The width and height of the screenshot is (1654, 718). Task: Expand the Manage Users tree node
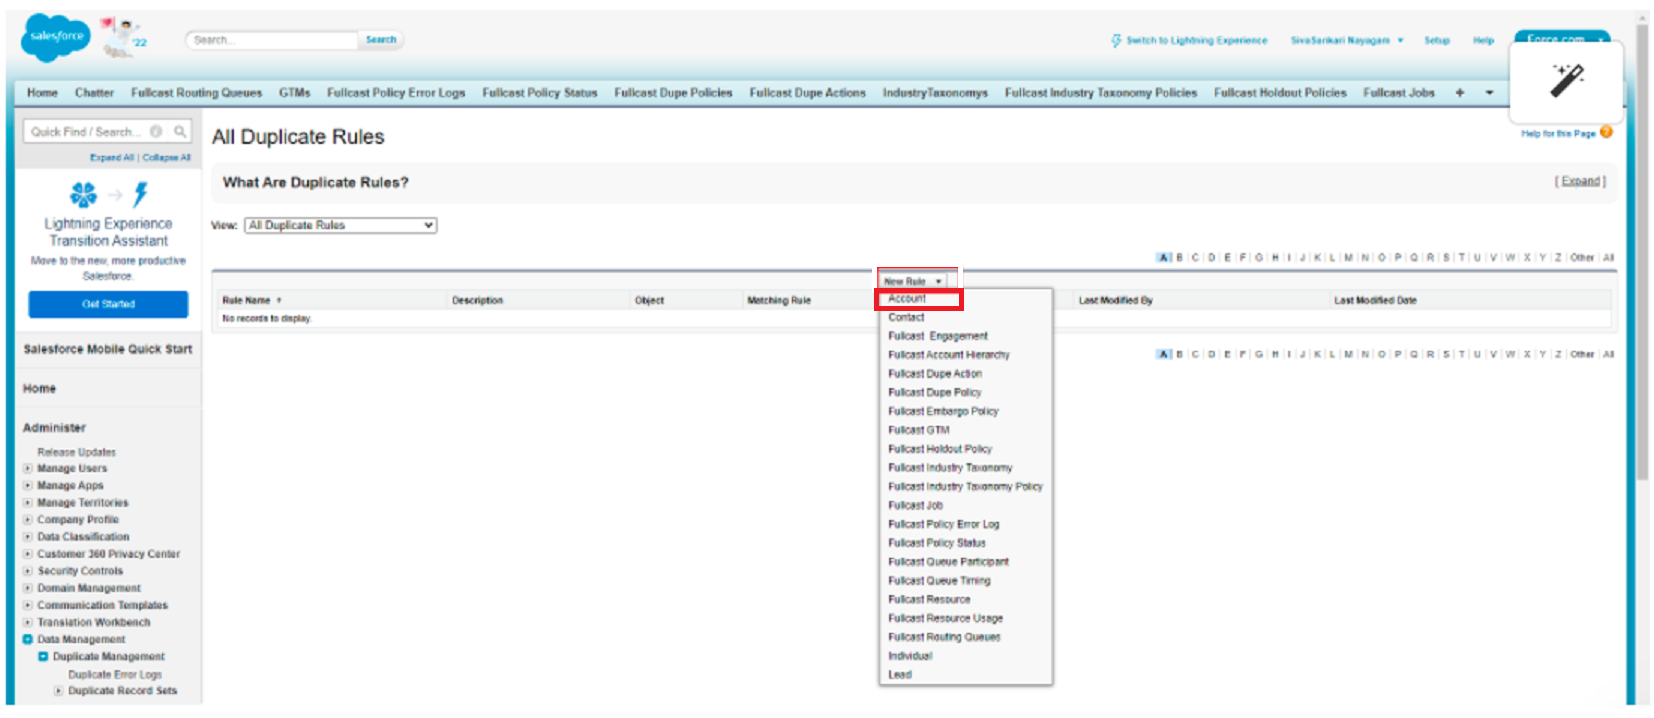[x=28, y=468]
